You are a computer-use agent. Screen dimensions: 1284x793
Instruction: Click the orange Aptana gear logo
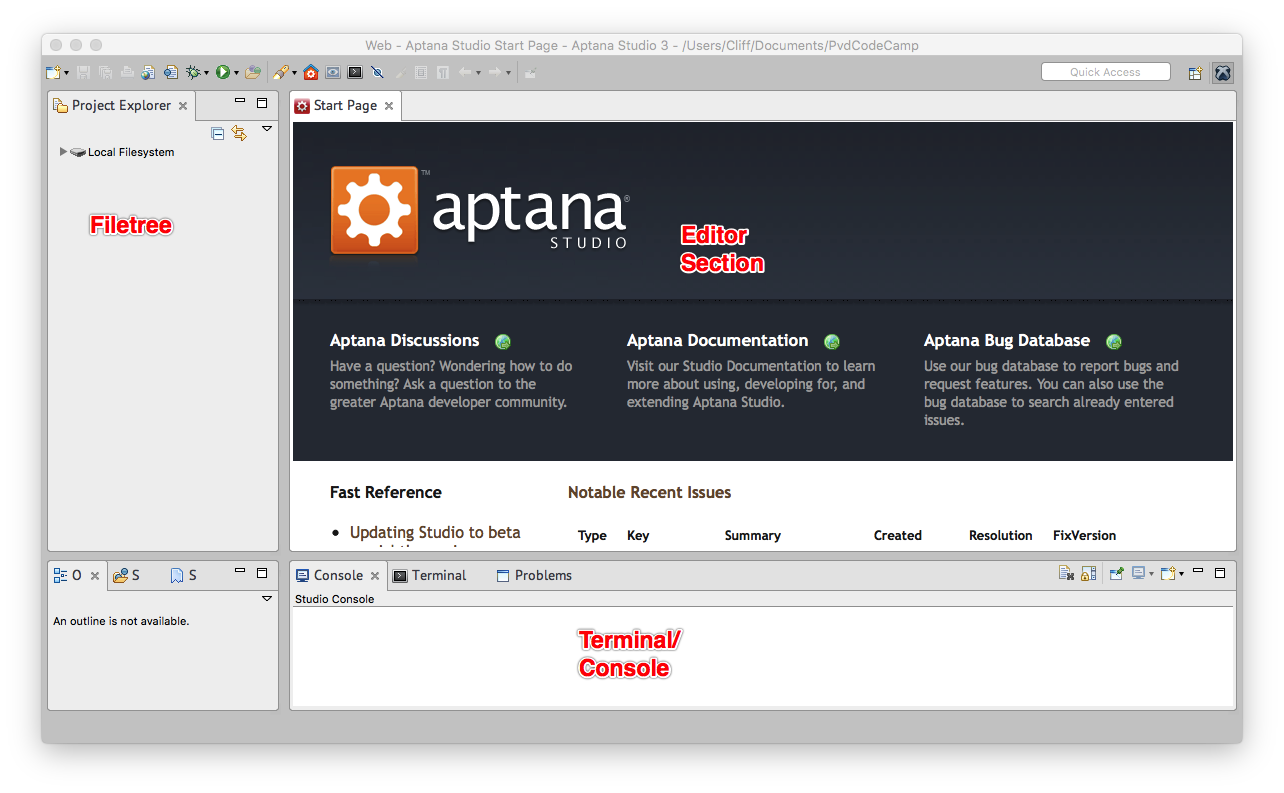click(x=374, y=210)
